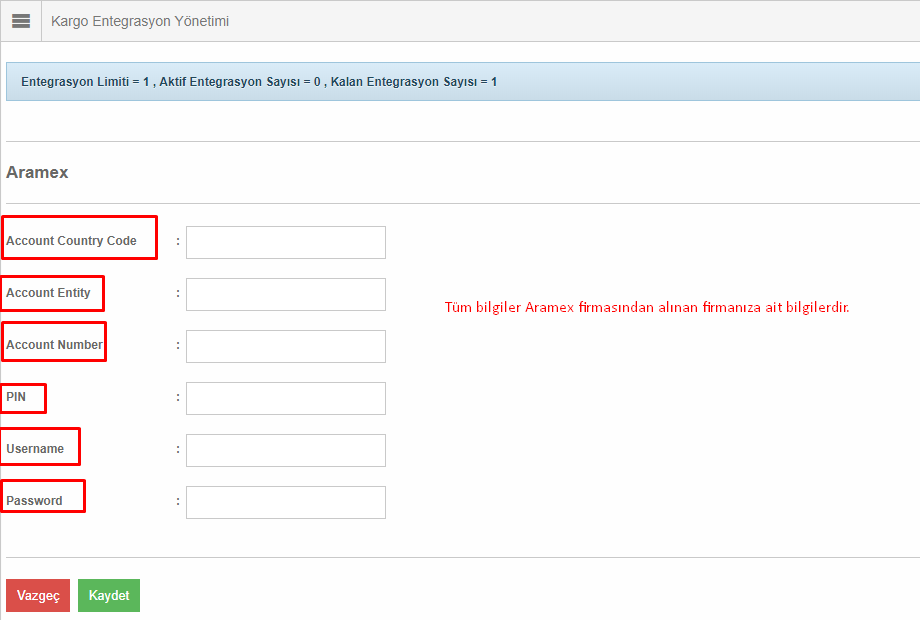
Task: Click the Entegrasyon Limiti info banner text
Action: (x=259, y=82)
